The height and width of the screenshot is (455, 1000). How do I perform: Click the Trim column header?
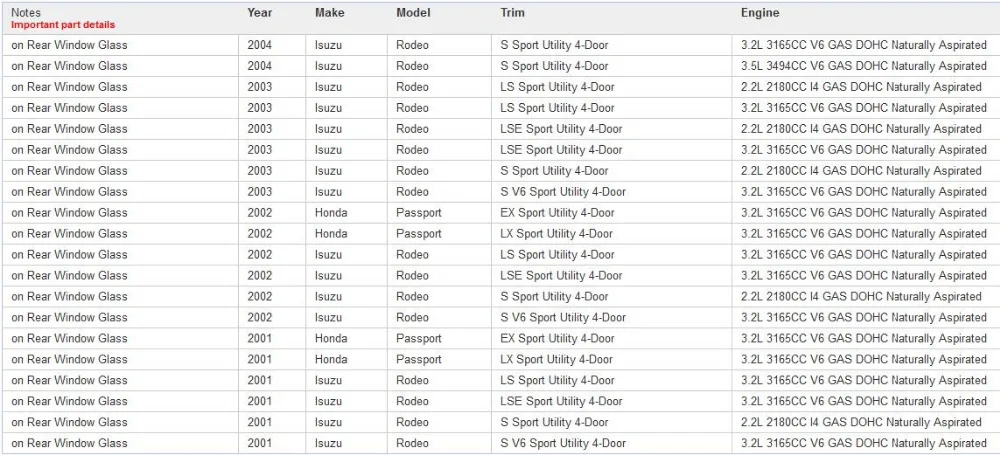512,13
